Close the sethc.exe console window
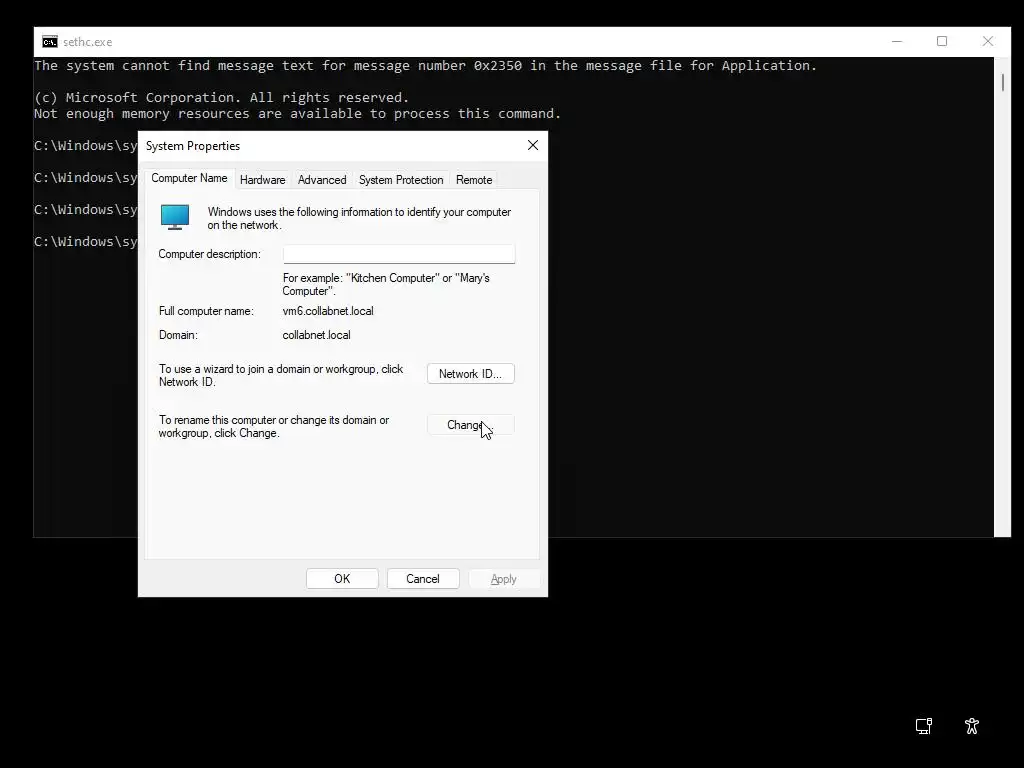The image size is (1024, 768). click(x=987, y=41)
